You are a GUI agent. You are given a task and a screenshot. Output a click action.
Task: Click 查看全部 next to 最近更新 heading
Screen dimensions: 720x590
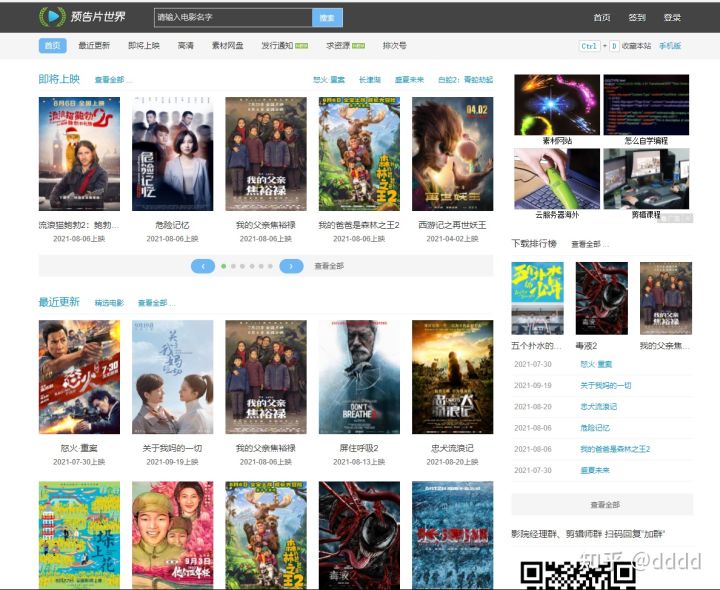tap(156, 303)
